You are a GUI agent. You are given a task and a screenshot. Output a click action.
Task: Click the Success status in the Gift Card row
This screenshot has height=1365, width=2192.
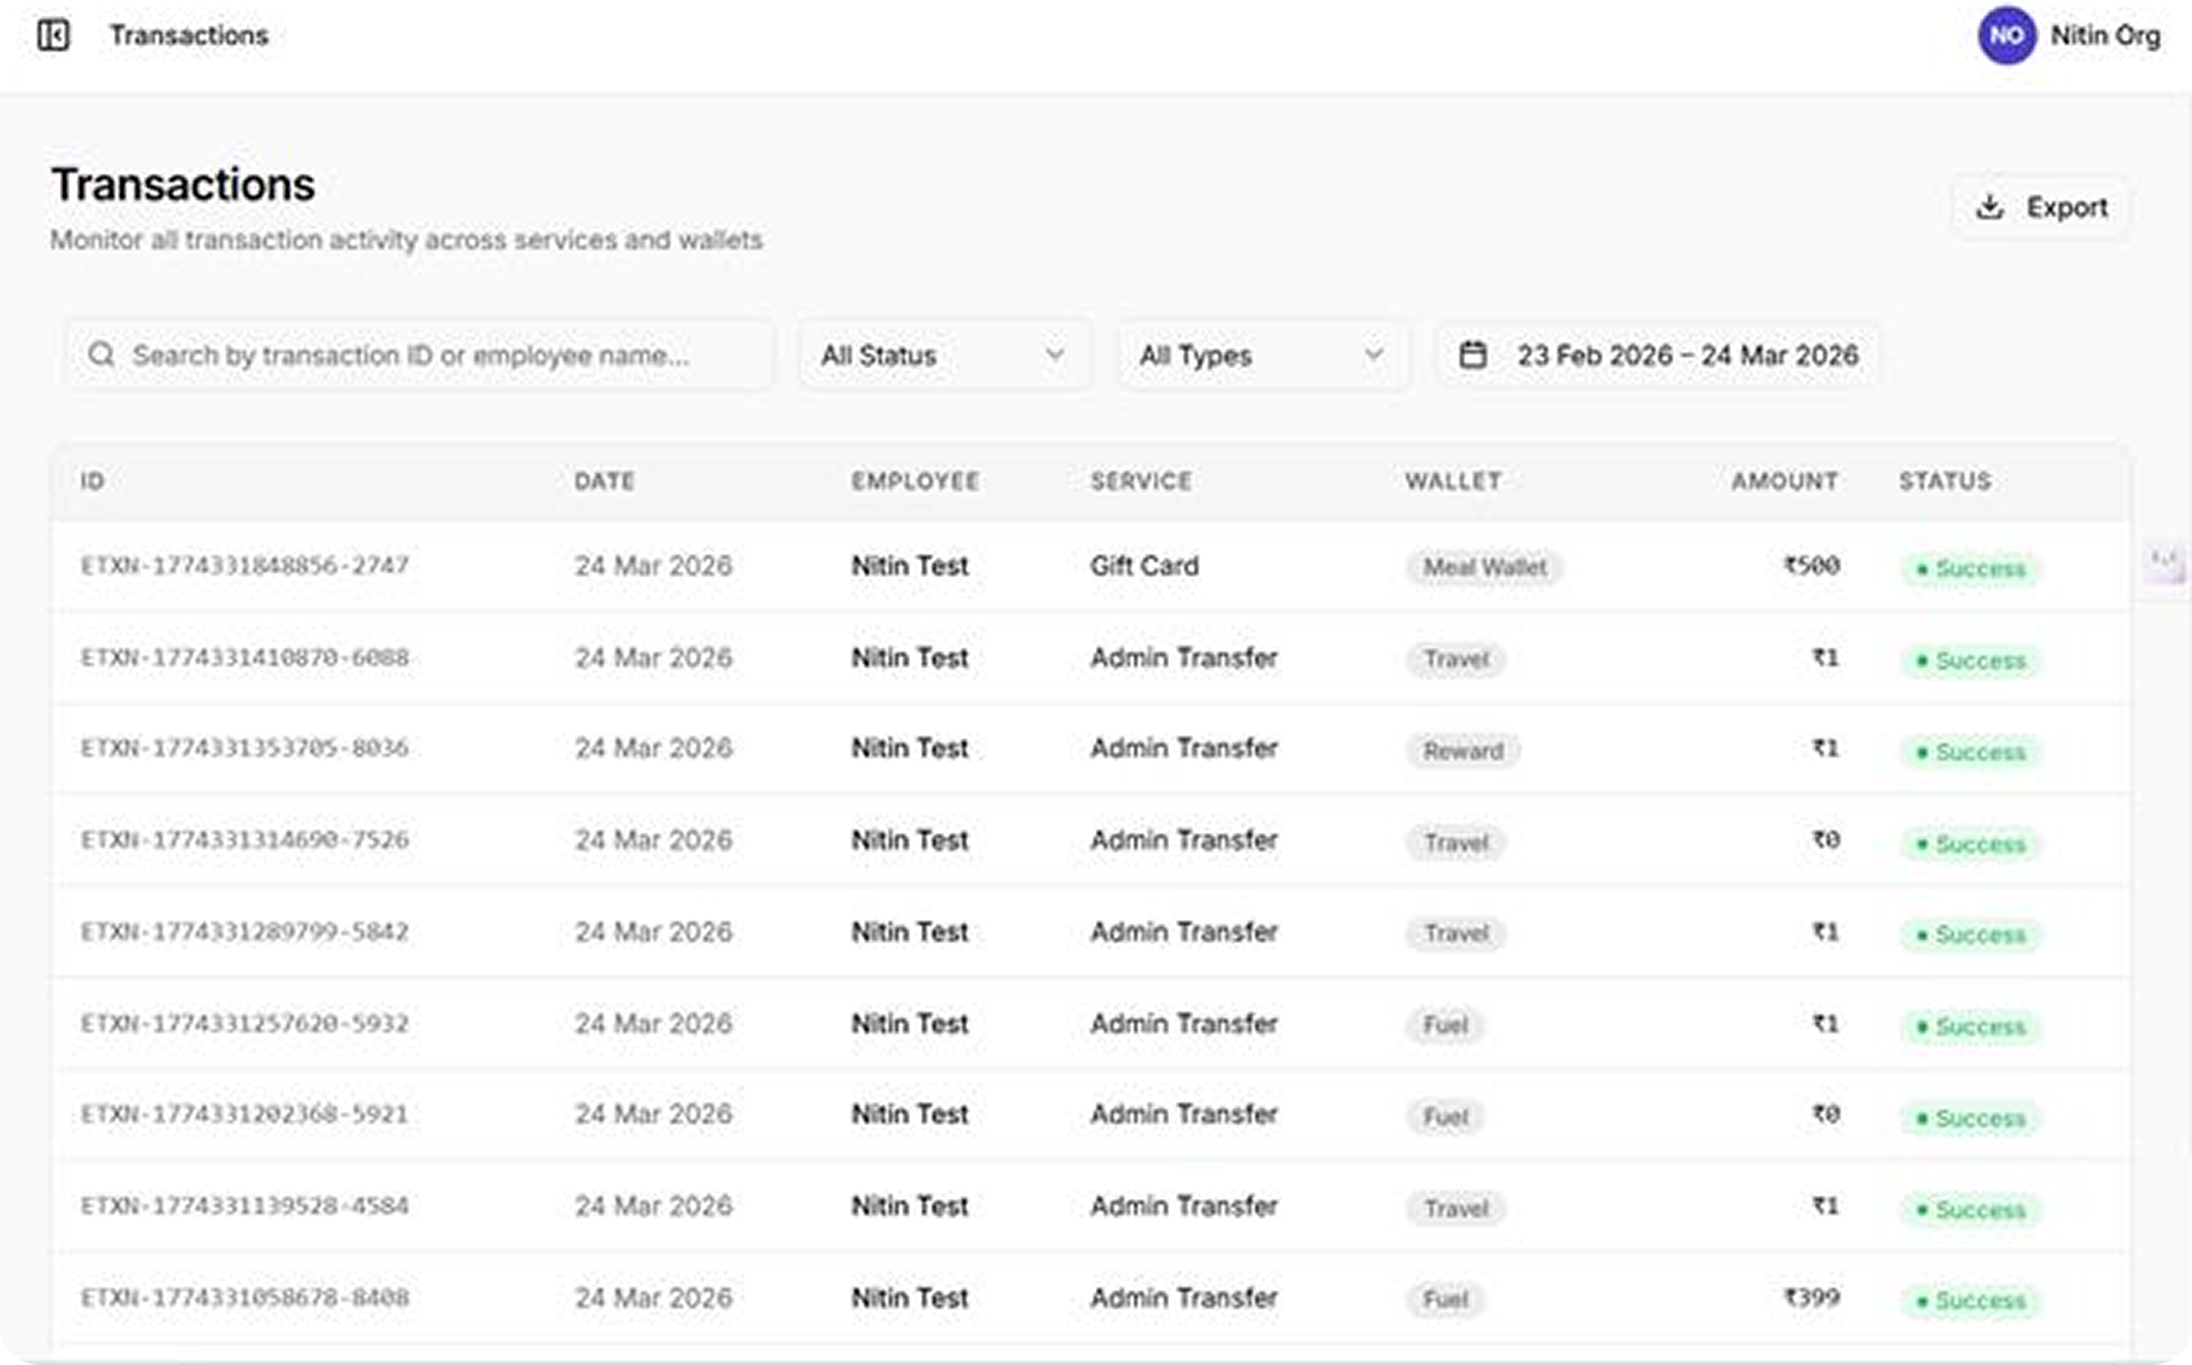[x=1970, y=568]
